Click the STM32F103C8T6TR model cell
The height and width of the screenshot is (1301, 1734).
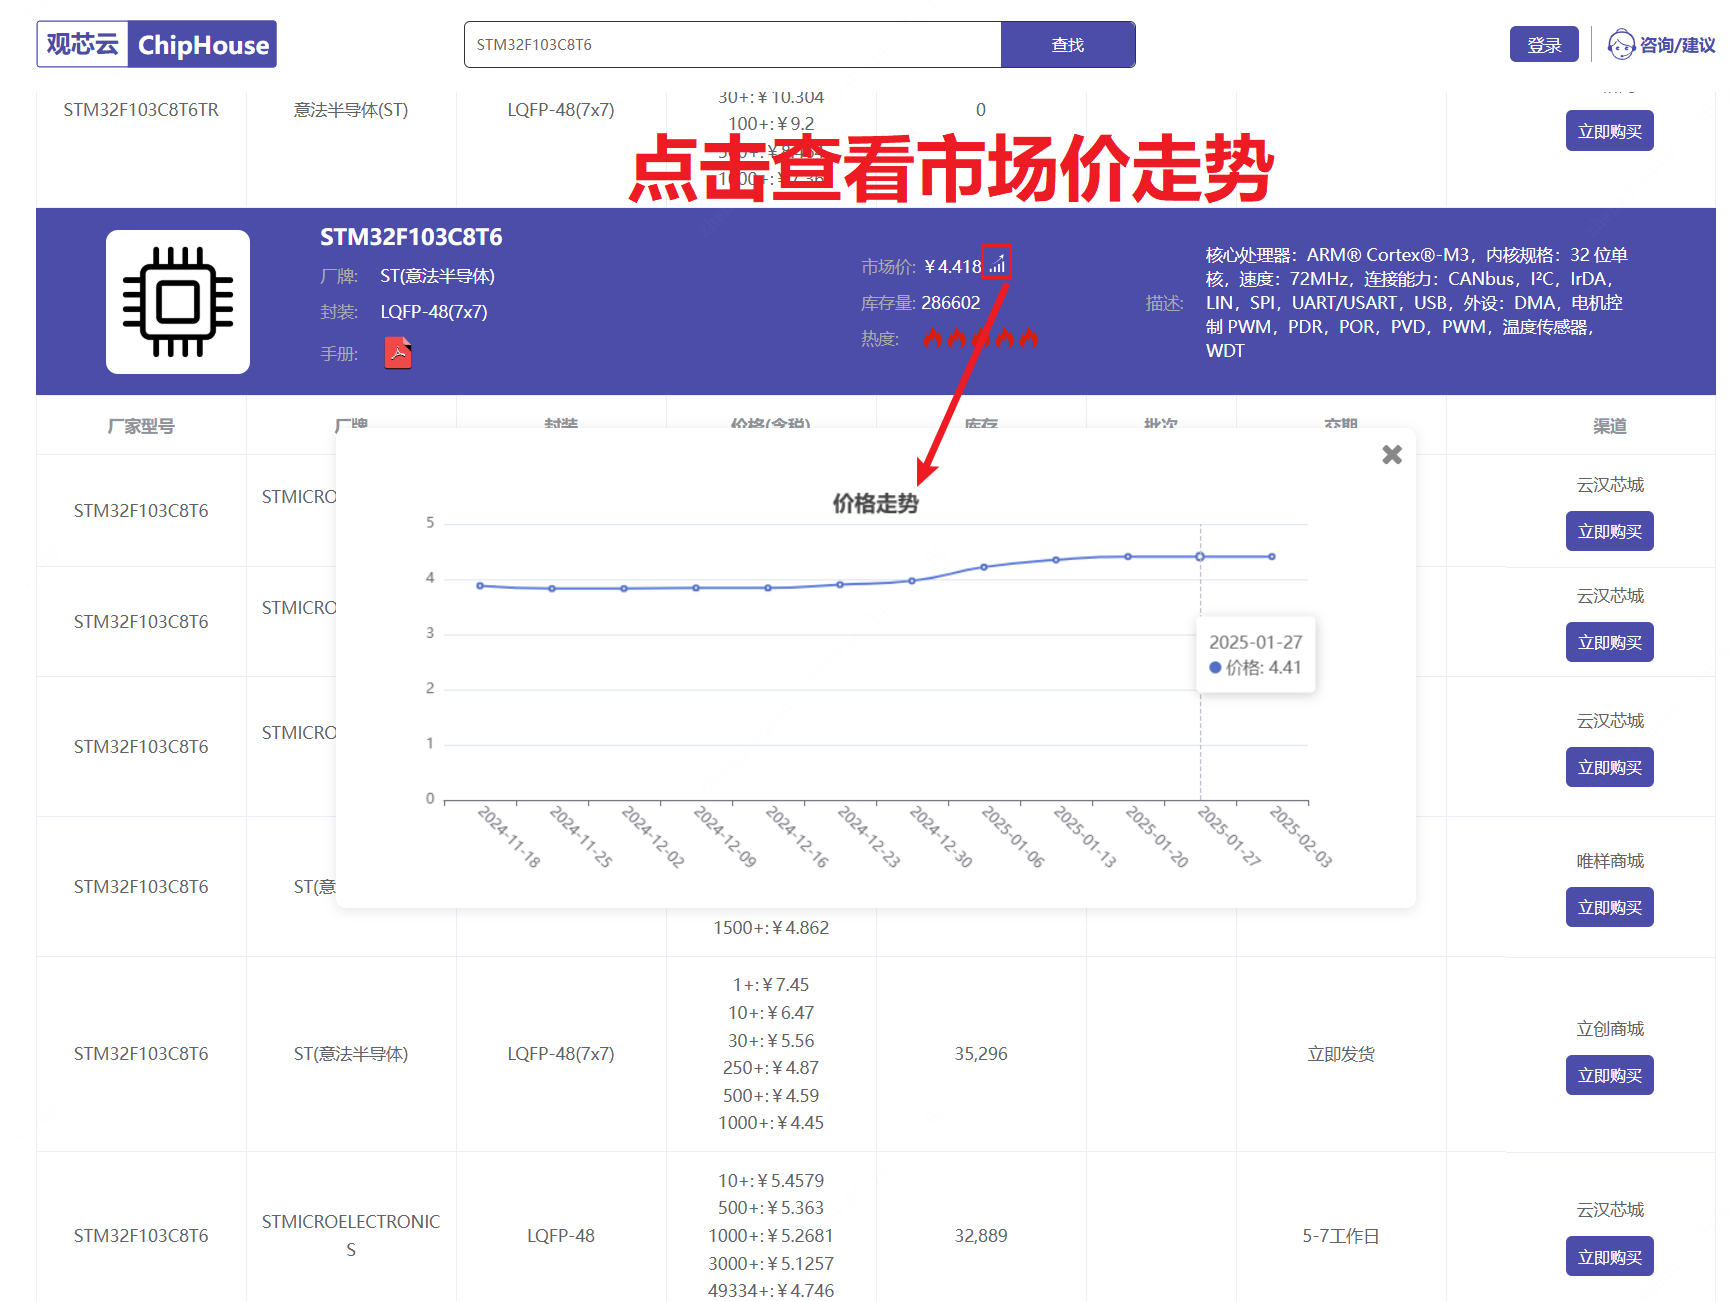(141, 110)
